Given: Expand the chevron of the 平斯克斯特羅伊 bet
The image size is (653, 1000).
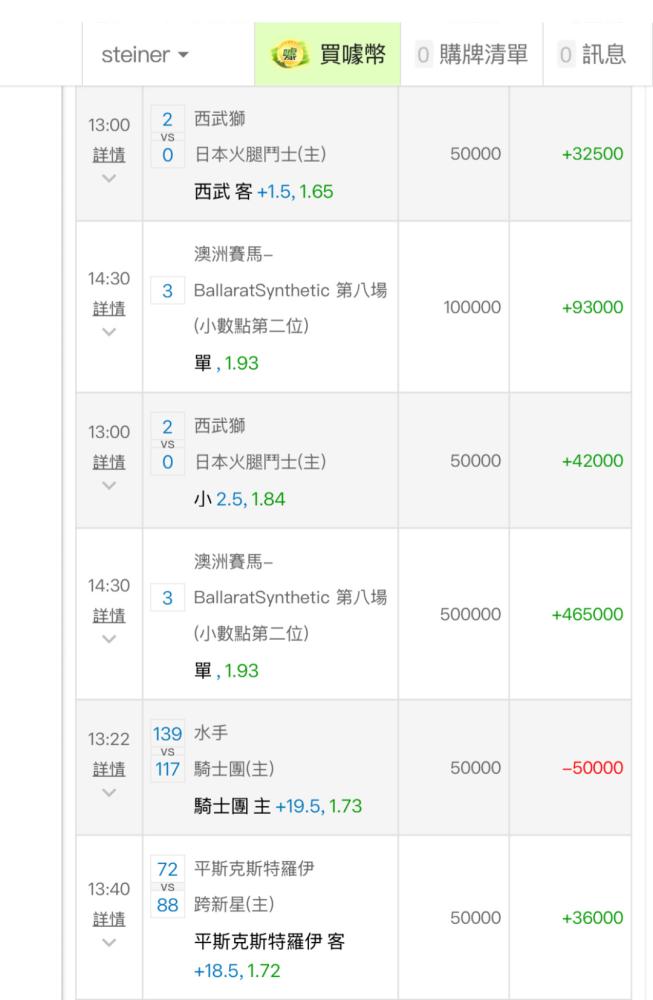Looking at the screenshot, I should 109,943.
